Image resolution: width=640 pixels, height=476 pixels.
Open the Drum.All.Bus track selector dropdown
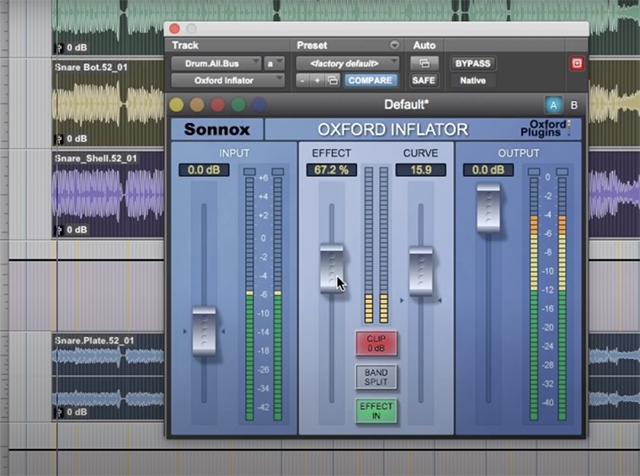pos(216,63)
